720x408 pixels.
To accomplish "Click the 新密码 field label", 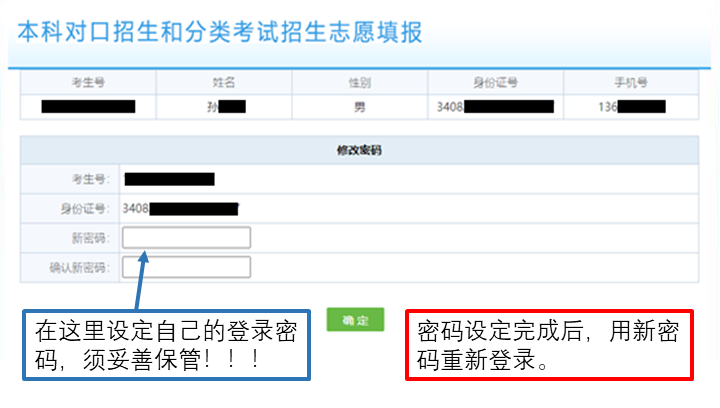I will 91,238.
